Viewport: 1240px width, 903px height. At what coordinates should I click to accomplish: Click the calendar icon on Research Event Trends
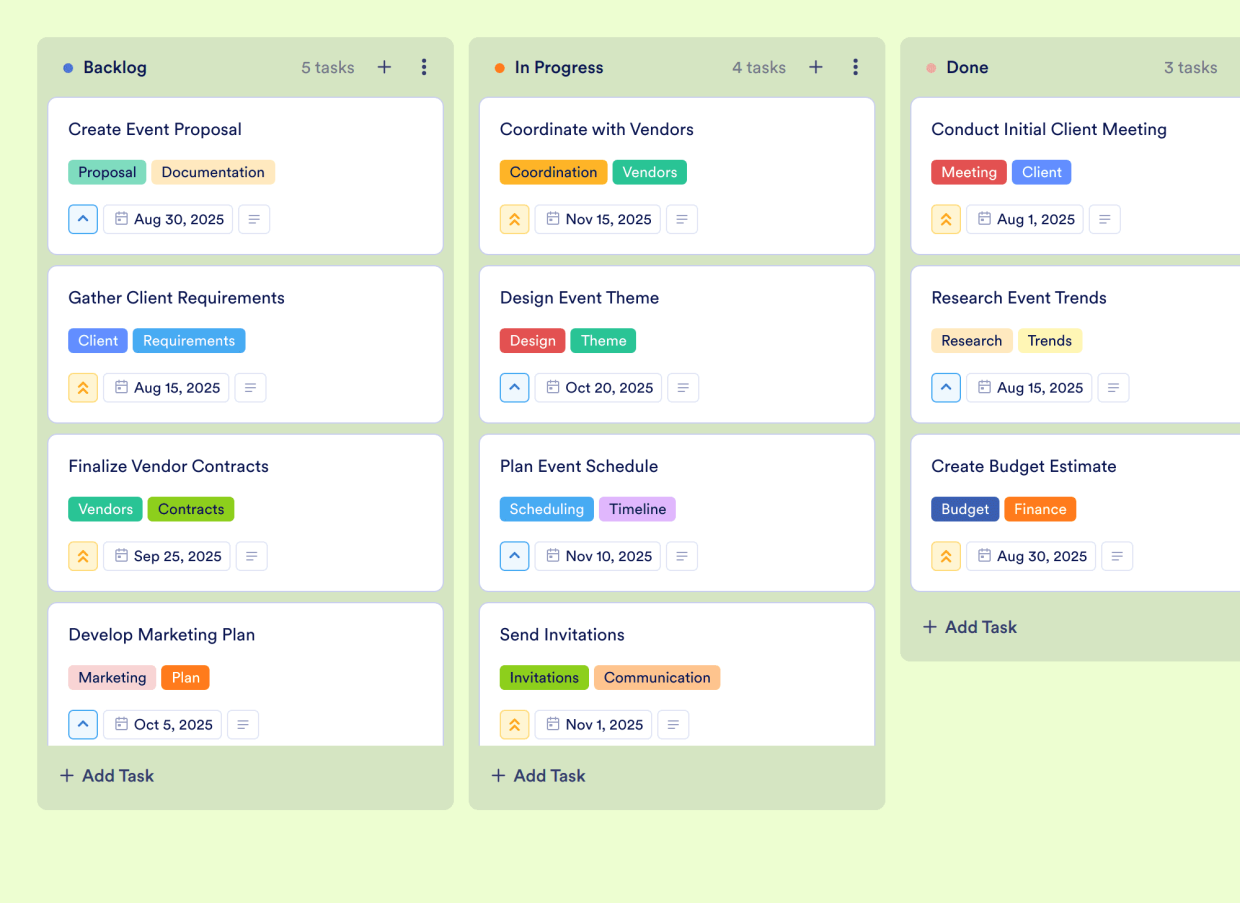[x=987, y=387]
